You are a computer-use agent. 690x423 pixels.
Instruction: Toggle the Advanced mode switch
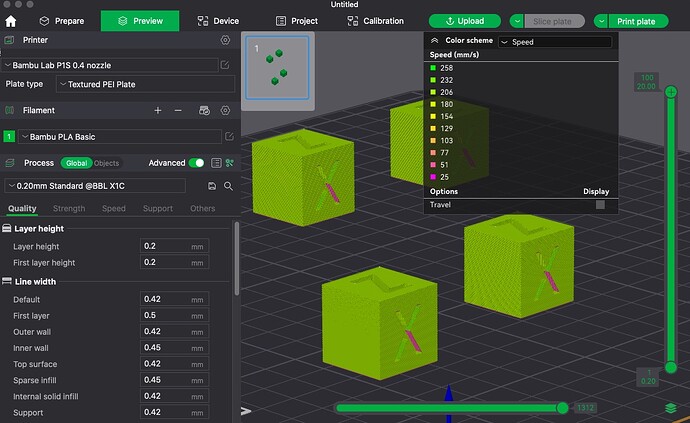point(196,163)
